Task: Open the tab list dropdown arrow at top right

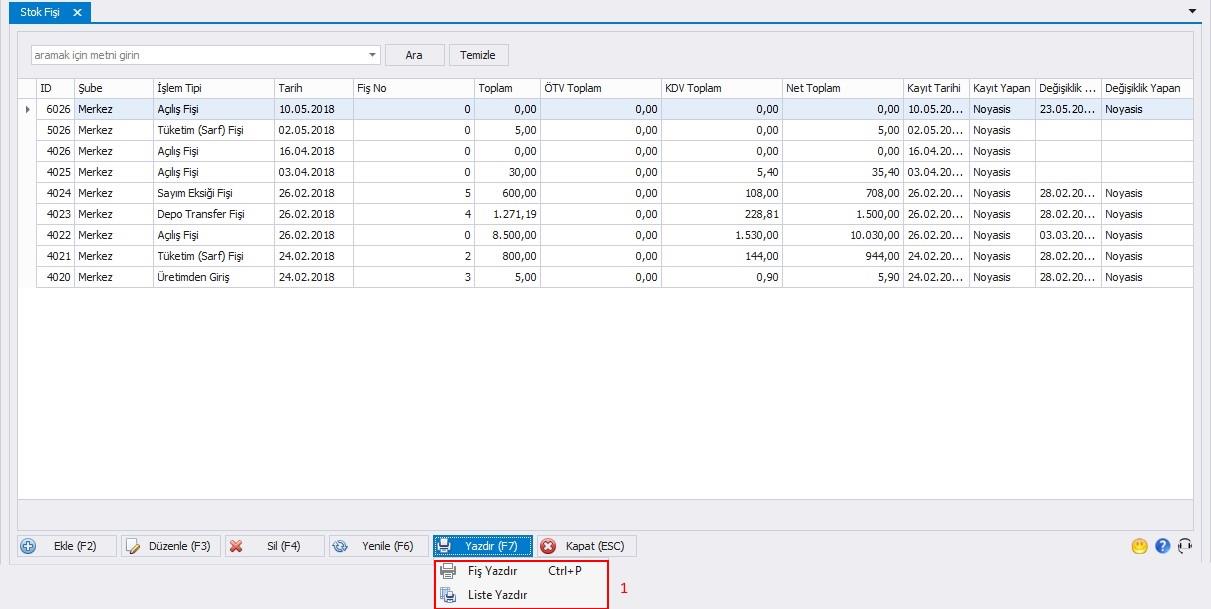Action: [x=1192, y=10]
